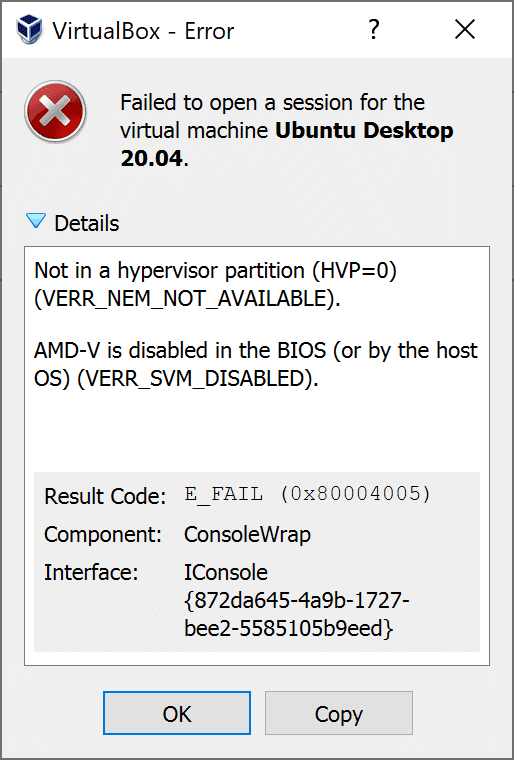Click the VirtualBox cube icon in title bar
This screenshot has height=760, width=514.
pos(29,30)
